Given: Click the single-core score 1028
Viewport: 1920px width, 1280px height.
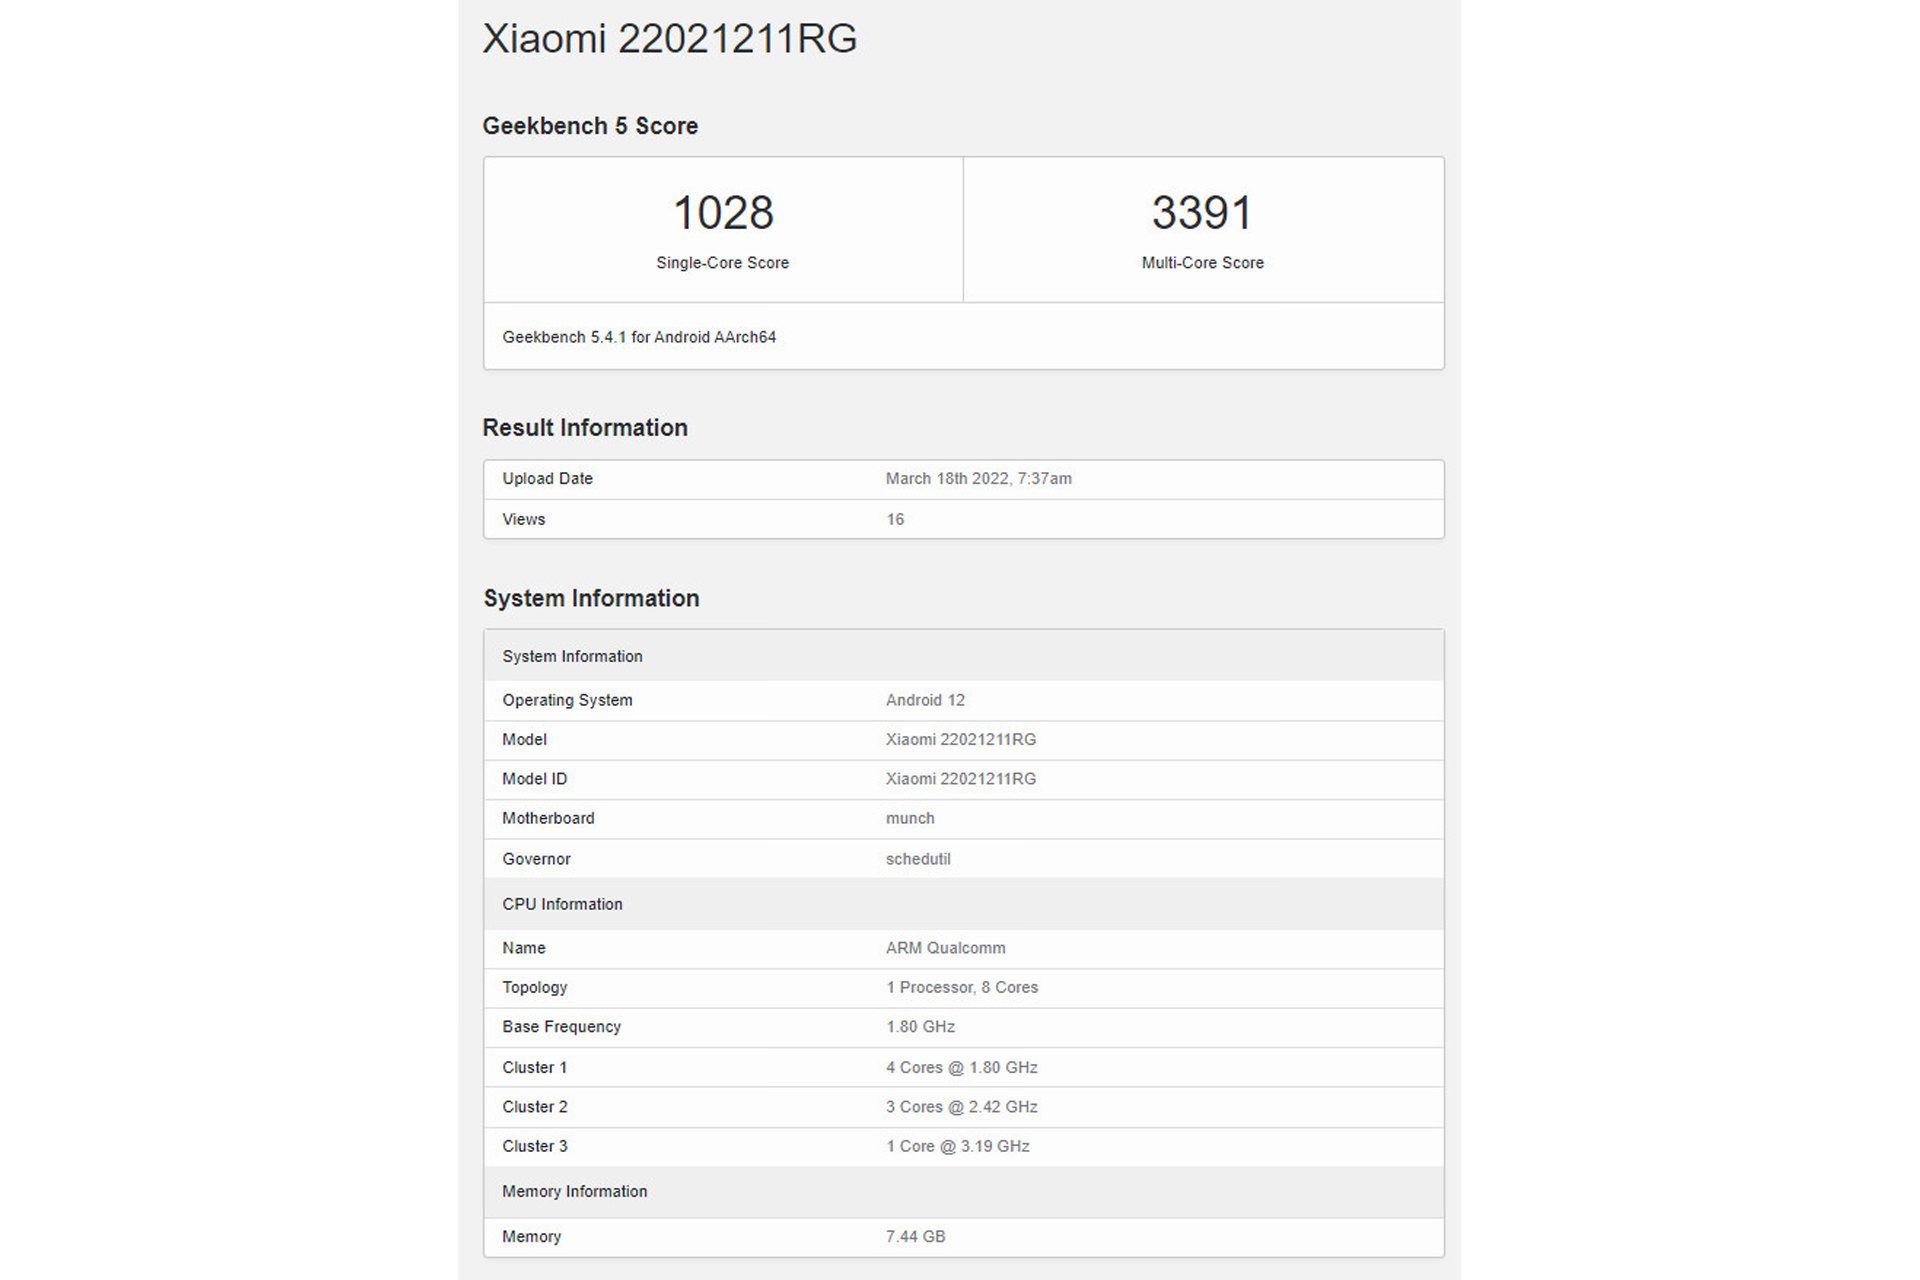Looking at the screenshot, I should 722,213.
